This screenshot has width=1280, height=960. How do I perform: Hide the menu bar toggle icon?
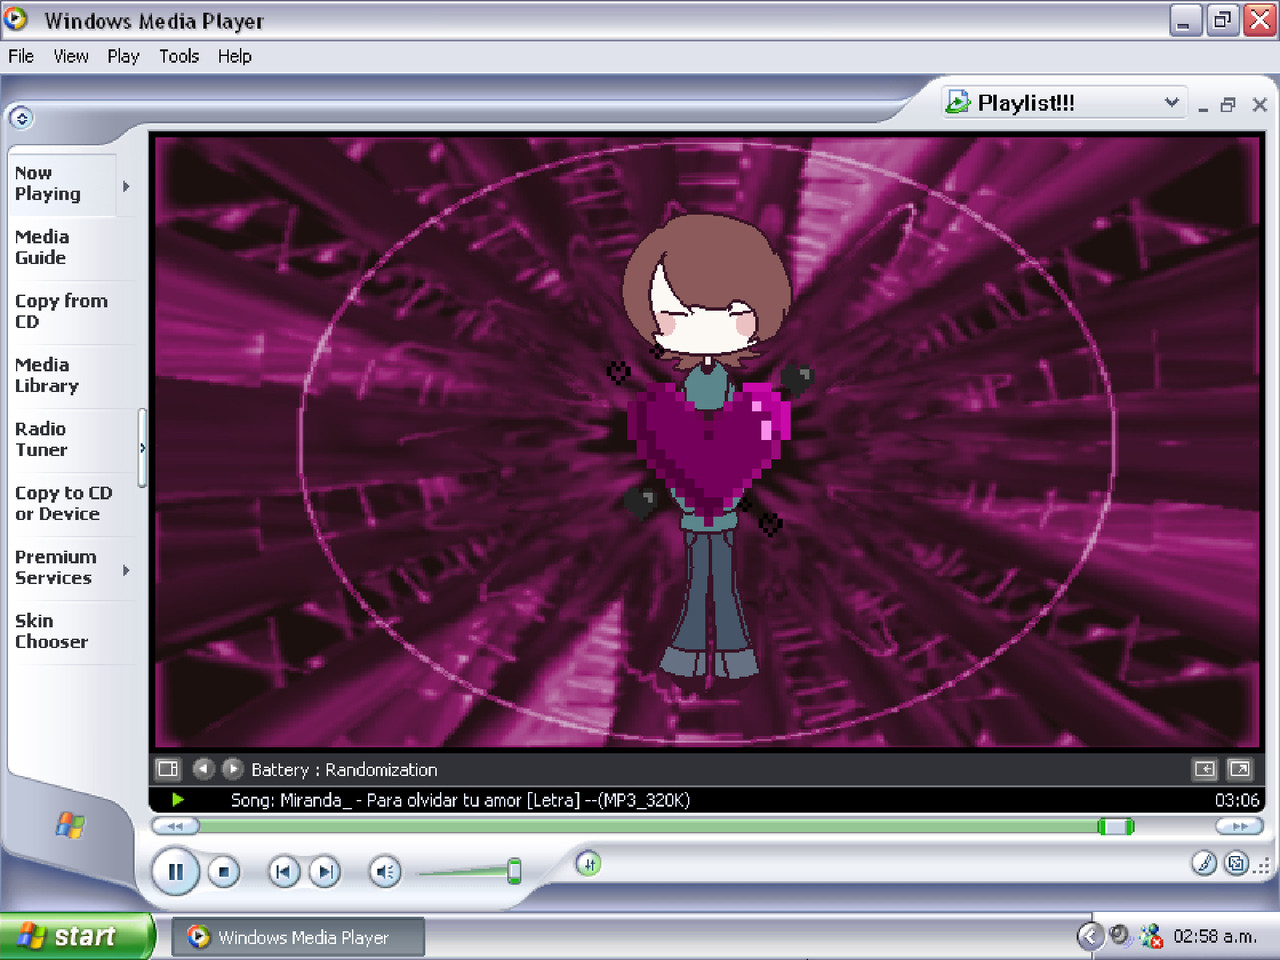(21, 118)
